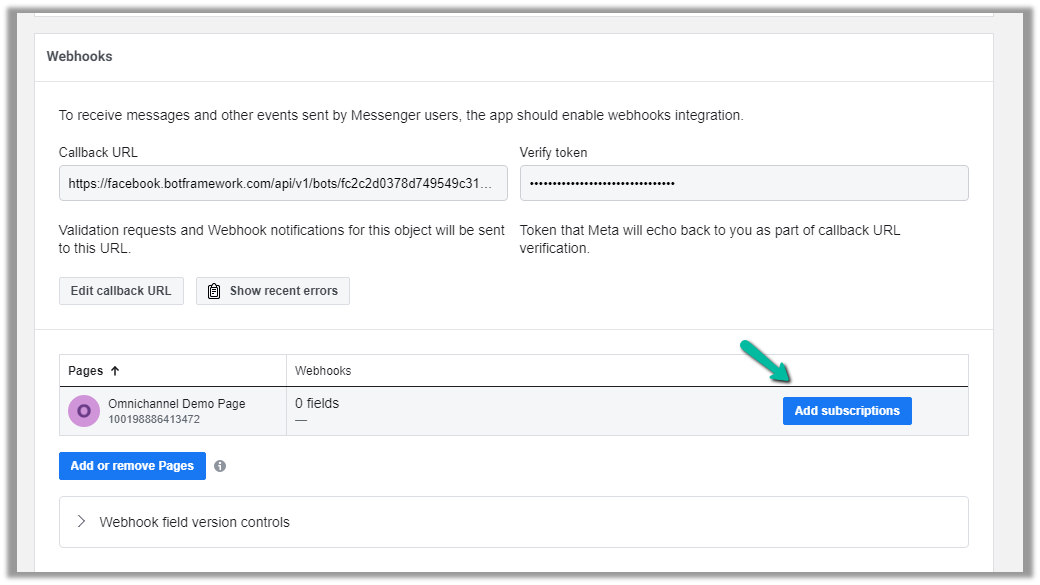Image resolution: width=1040 pixels, height=585 pixels.
Task: Click the Verify token label
Action: 553,153
